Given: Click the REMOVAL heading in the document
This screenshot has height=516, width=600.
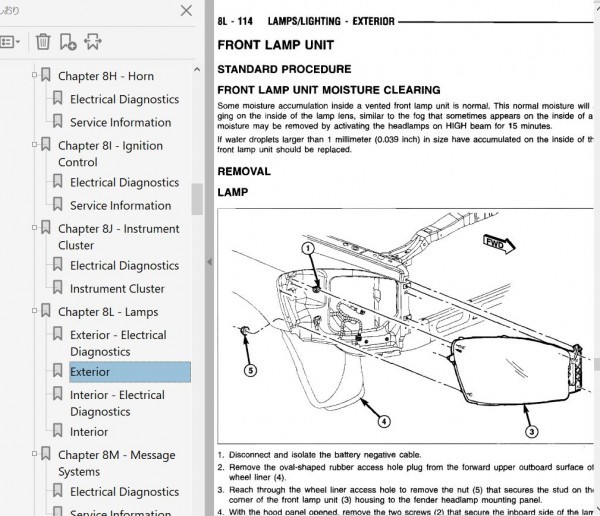Looking at the screenshot, I should pos(244,171).
